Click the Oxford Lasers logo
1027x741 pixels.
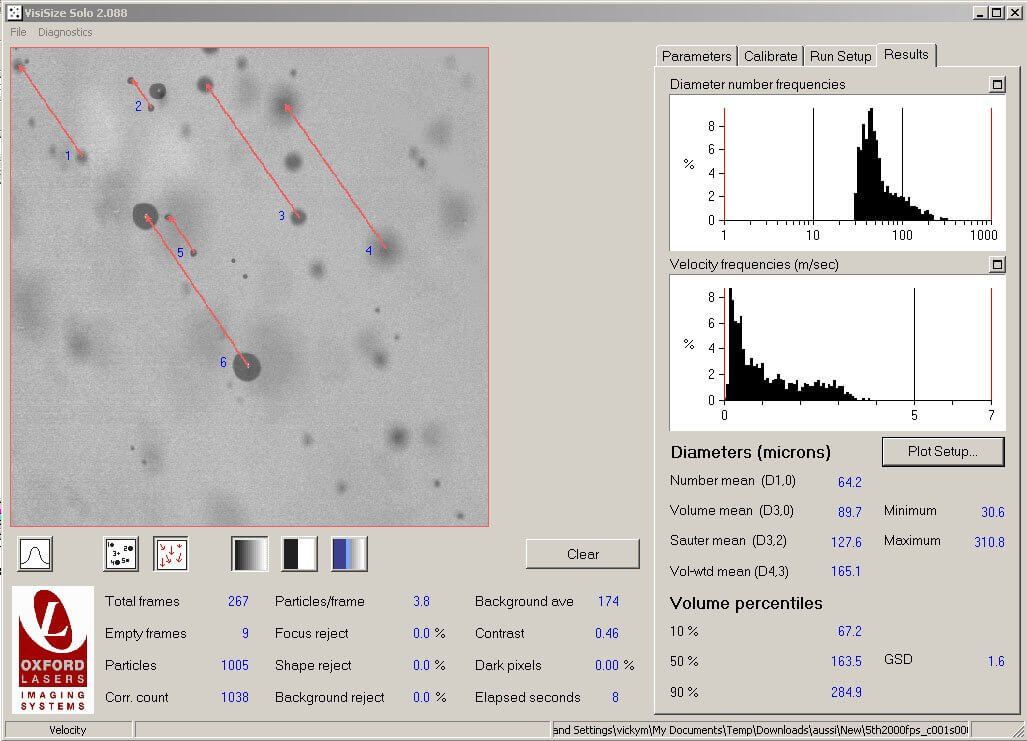[53, 649]
